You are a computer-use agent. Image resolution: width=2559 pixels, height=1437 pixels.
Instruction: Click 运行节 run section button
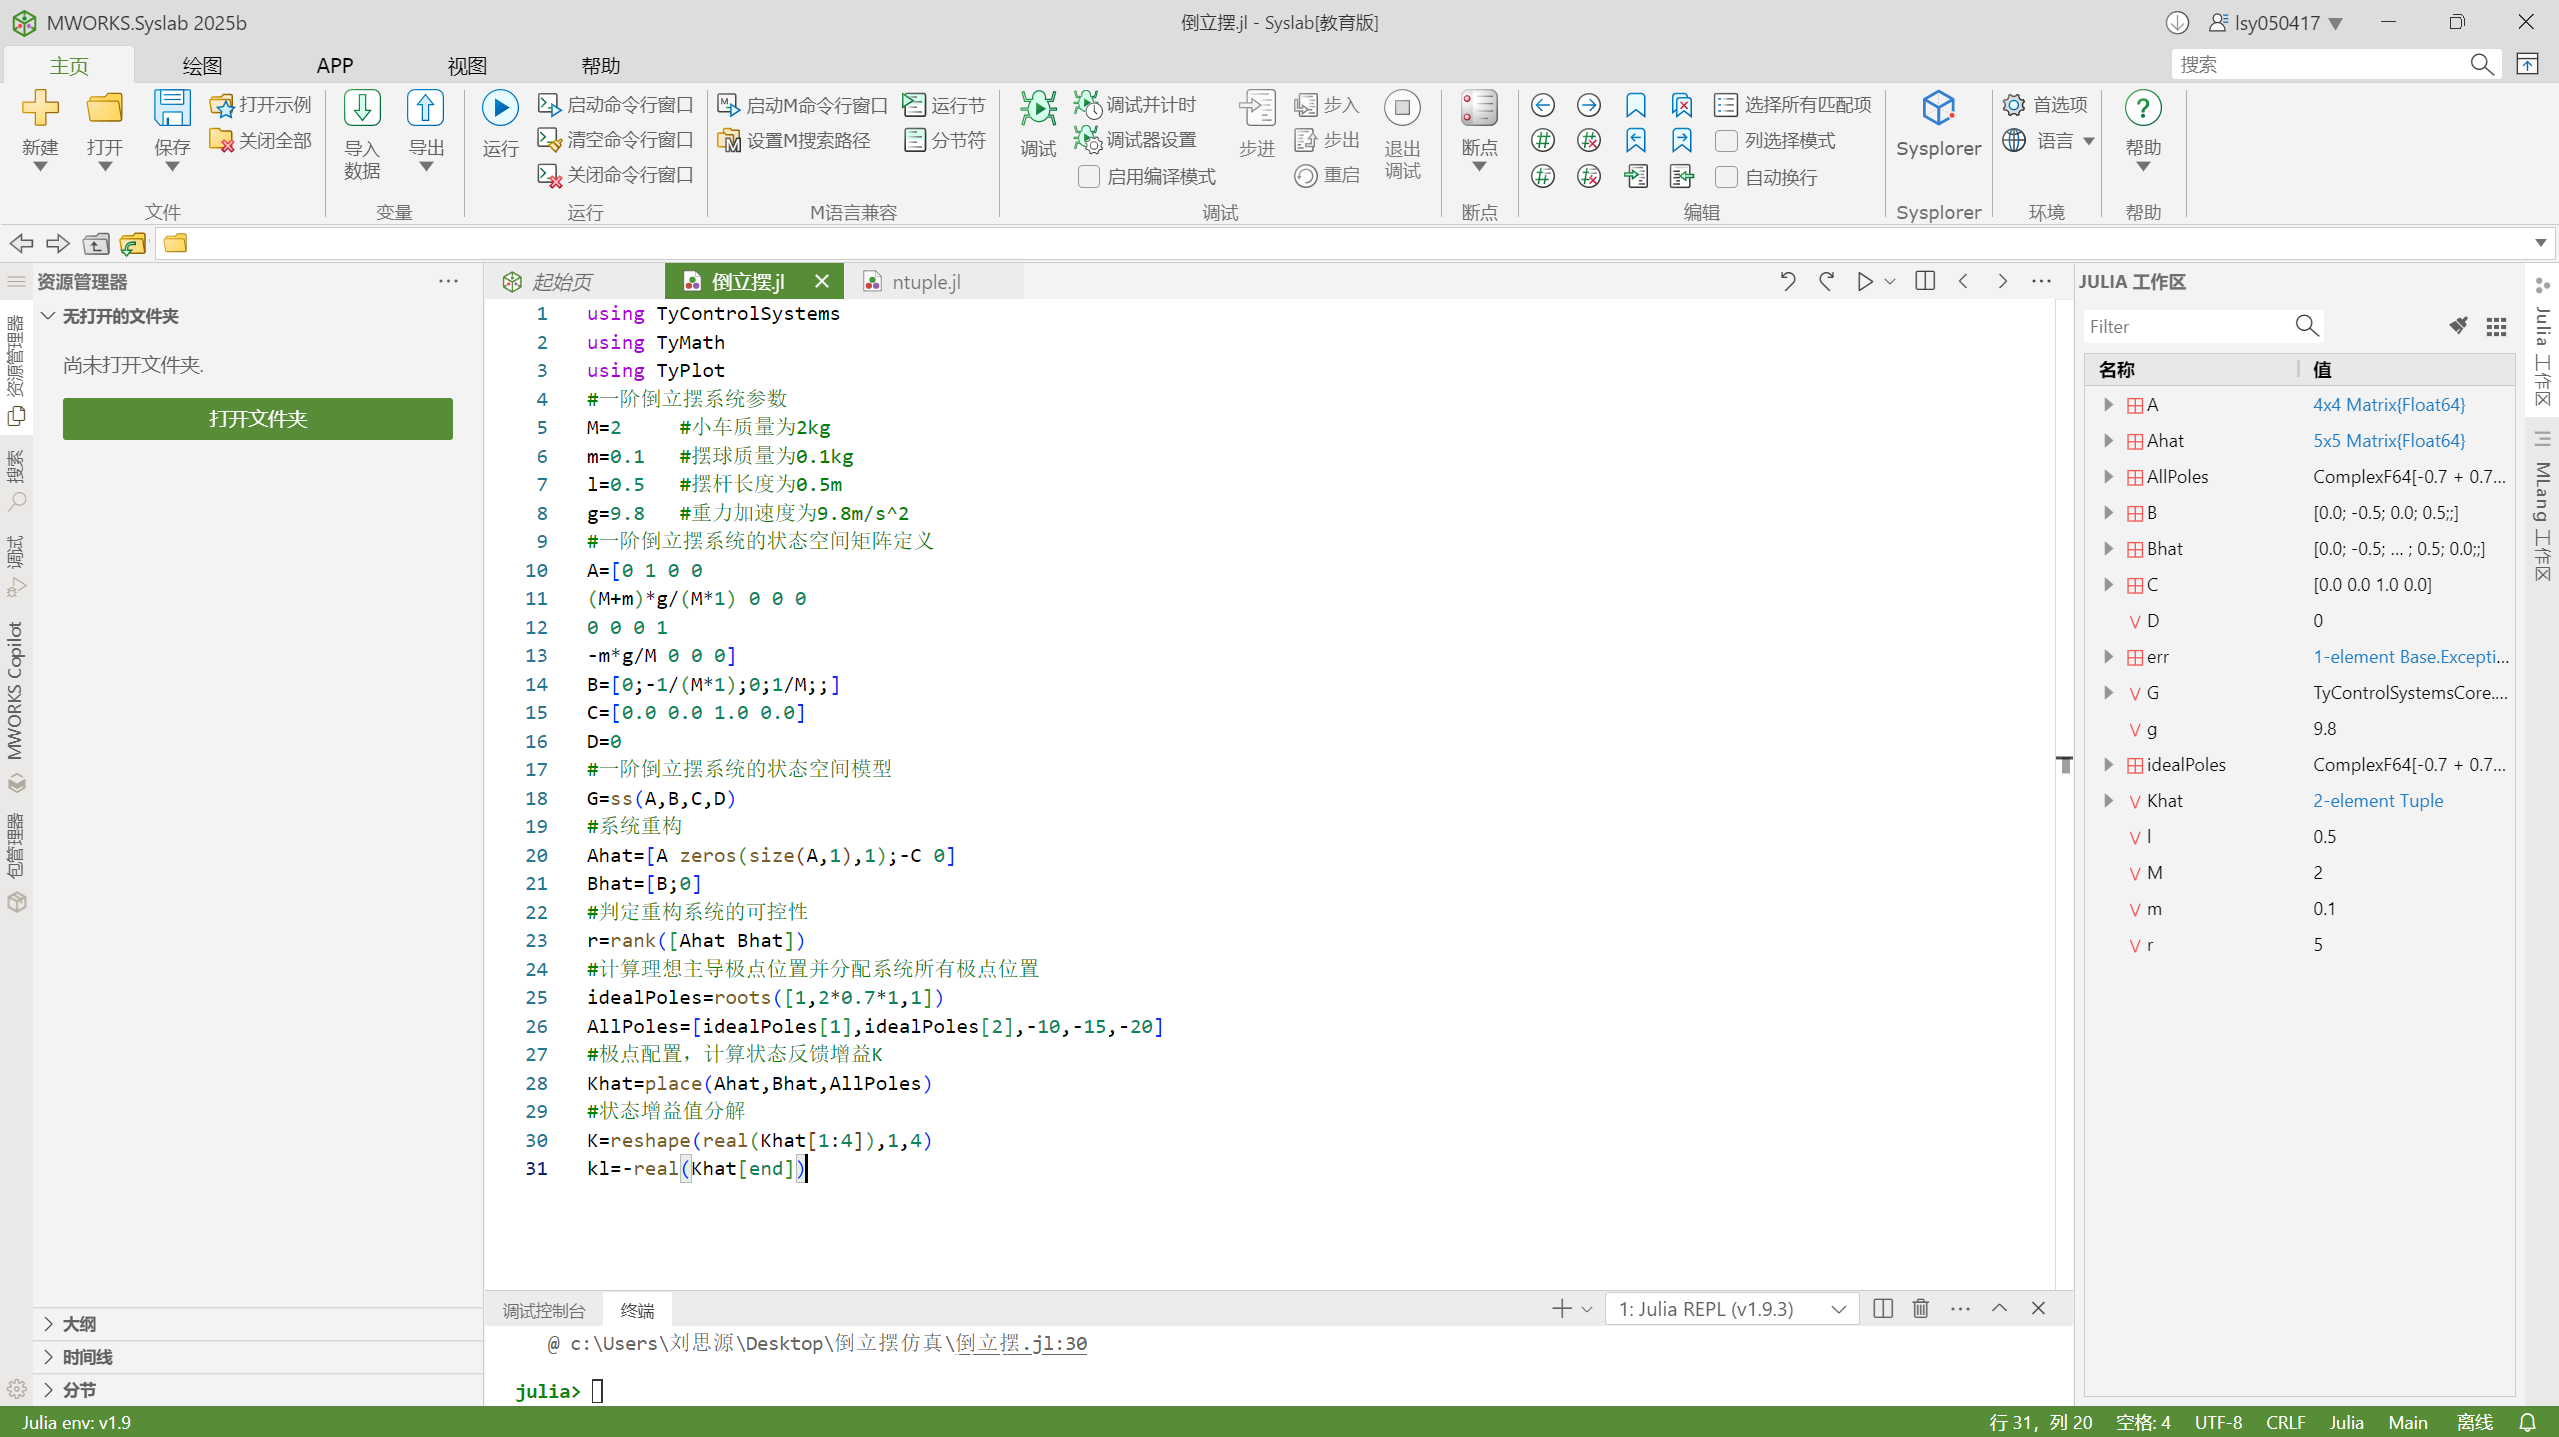pos(944,105)
